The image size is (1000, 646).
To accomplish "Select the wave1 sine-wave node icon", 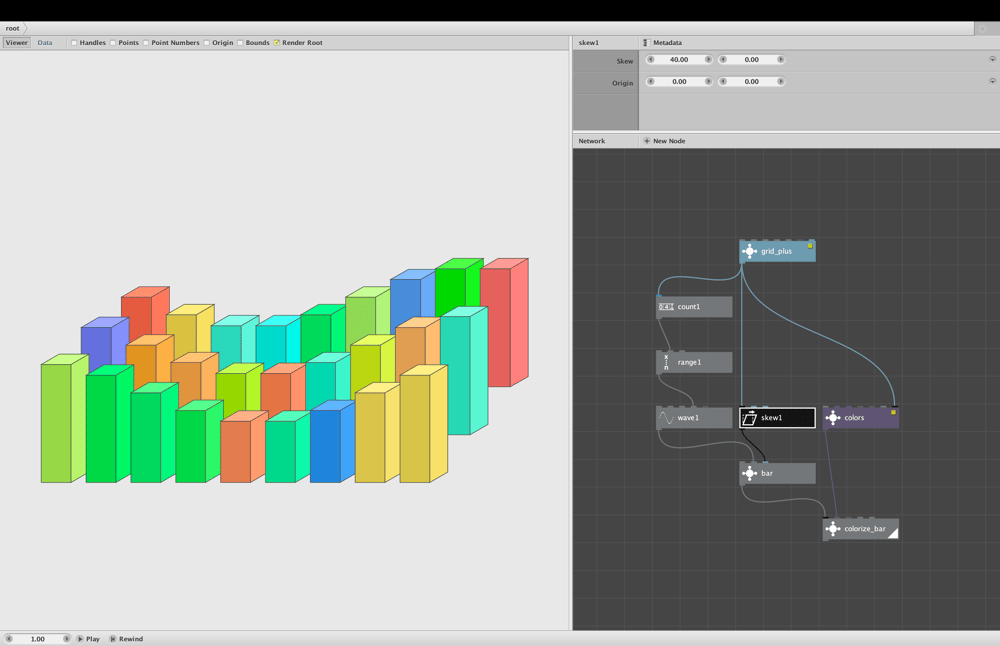I will tap(666, 418).
